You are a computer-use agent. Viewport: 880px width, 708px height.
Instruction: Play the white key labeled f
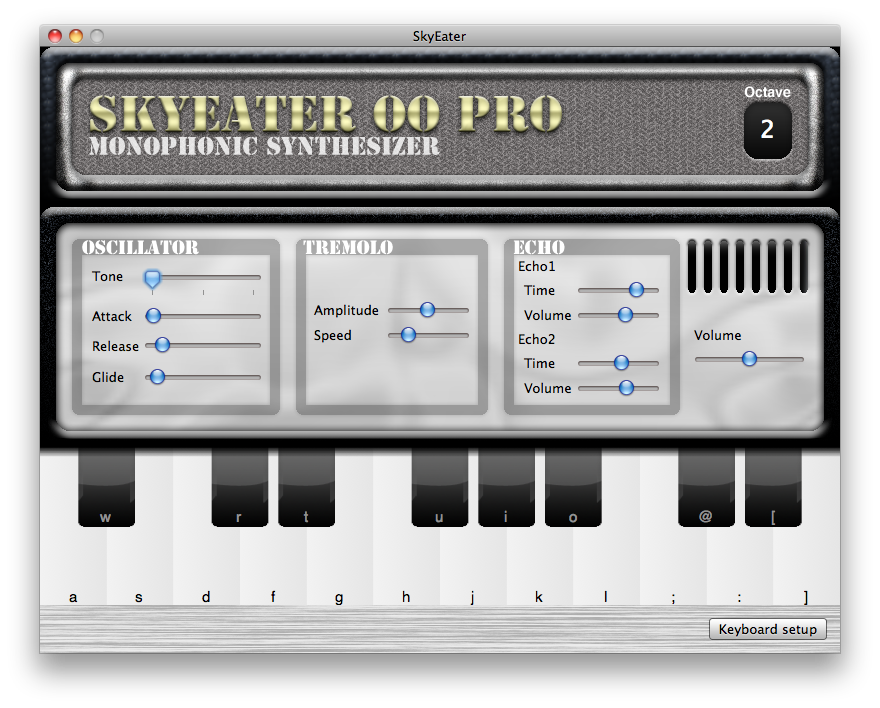(273, 567)
